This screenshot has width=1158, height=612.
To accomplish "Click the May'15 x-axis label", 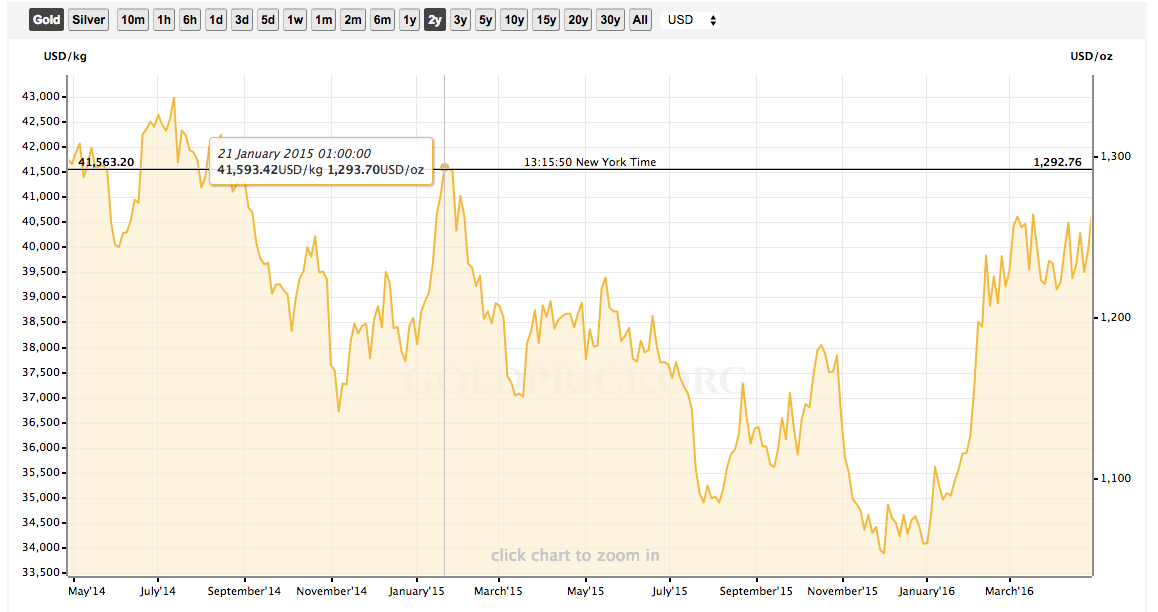I will (586, 591).
